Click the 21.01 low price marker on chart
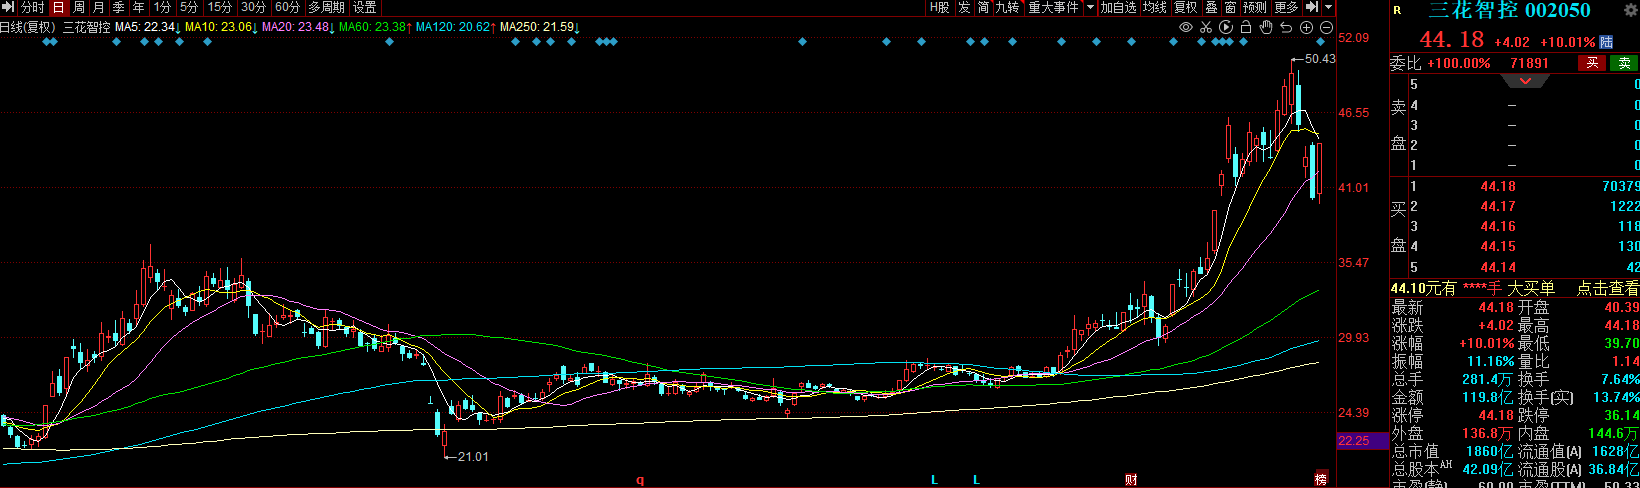The height and width of the screenshot is (488, 1640). [472, 457]
